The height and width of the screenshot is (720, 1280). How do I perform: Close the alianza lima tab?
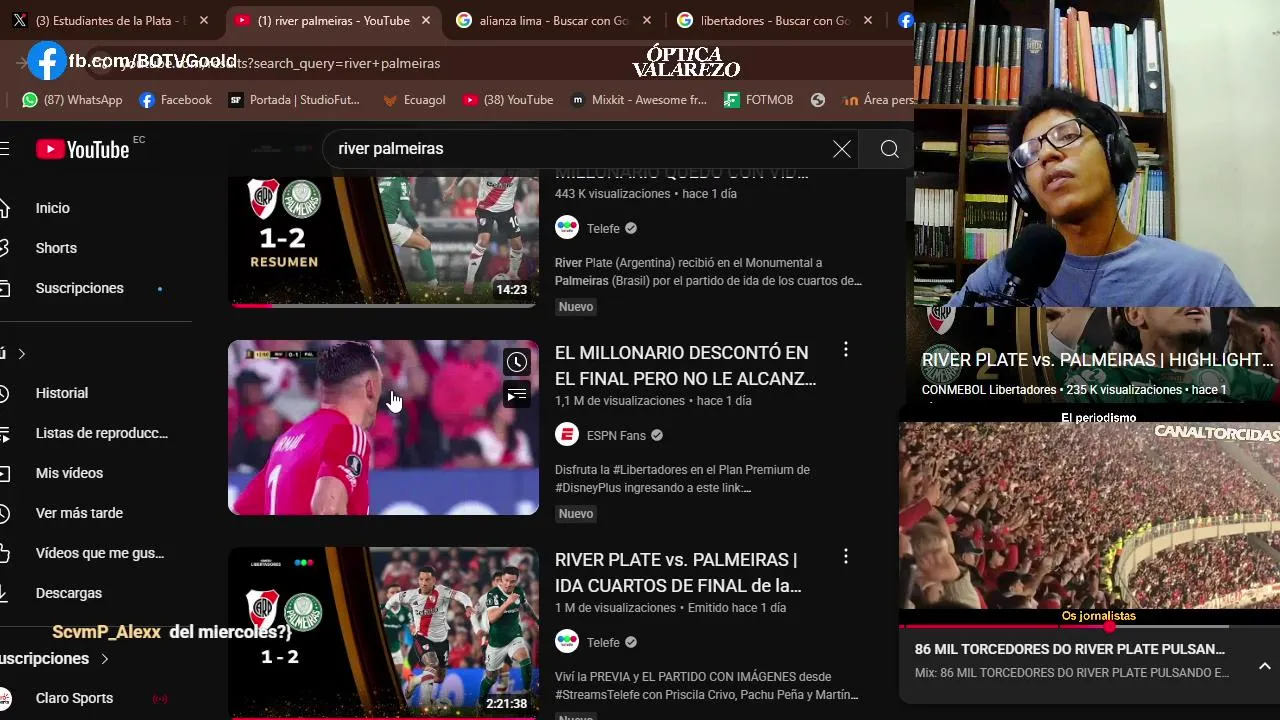(647, 20)
